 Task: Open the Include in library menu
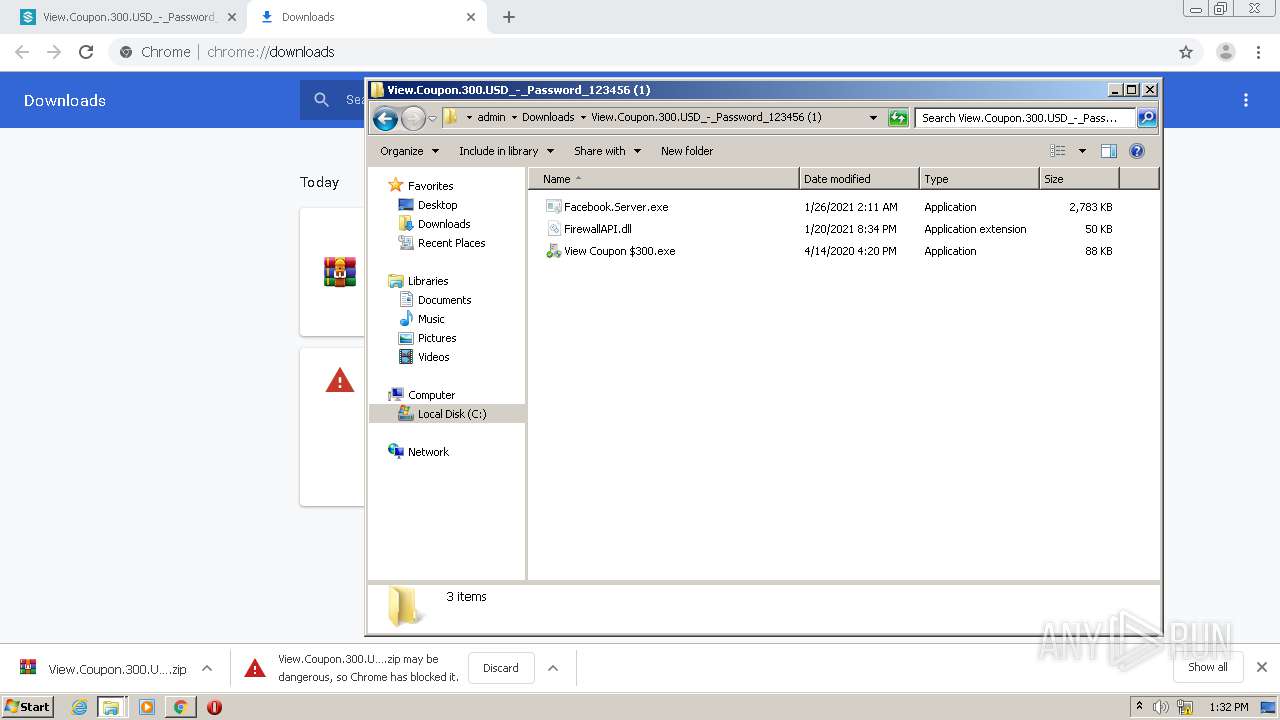[x=506, y=151]
